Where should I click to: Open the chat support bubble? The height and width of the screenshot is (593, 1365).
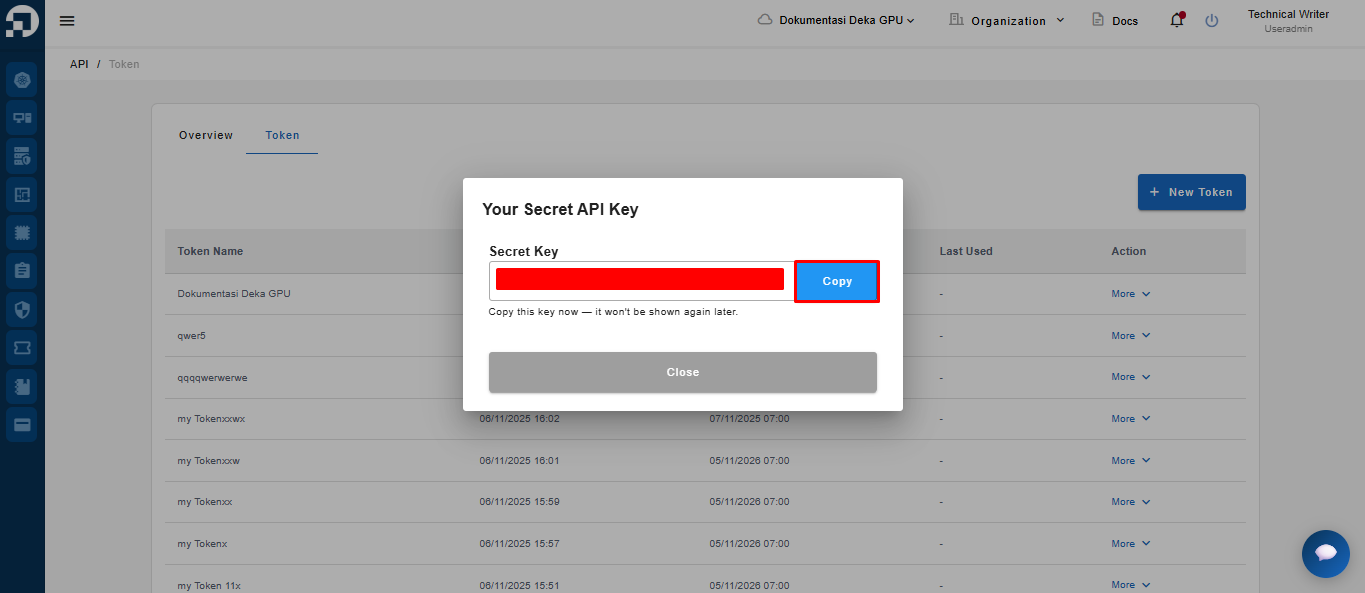[x=1326, y=553]
